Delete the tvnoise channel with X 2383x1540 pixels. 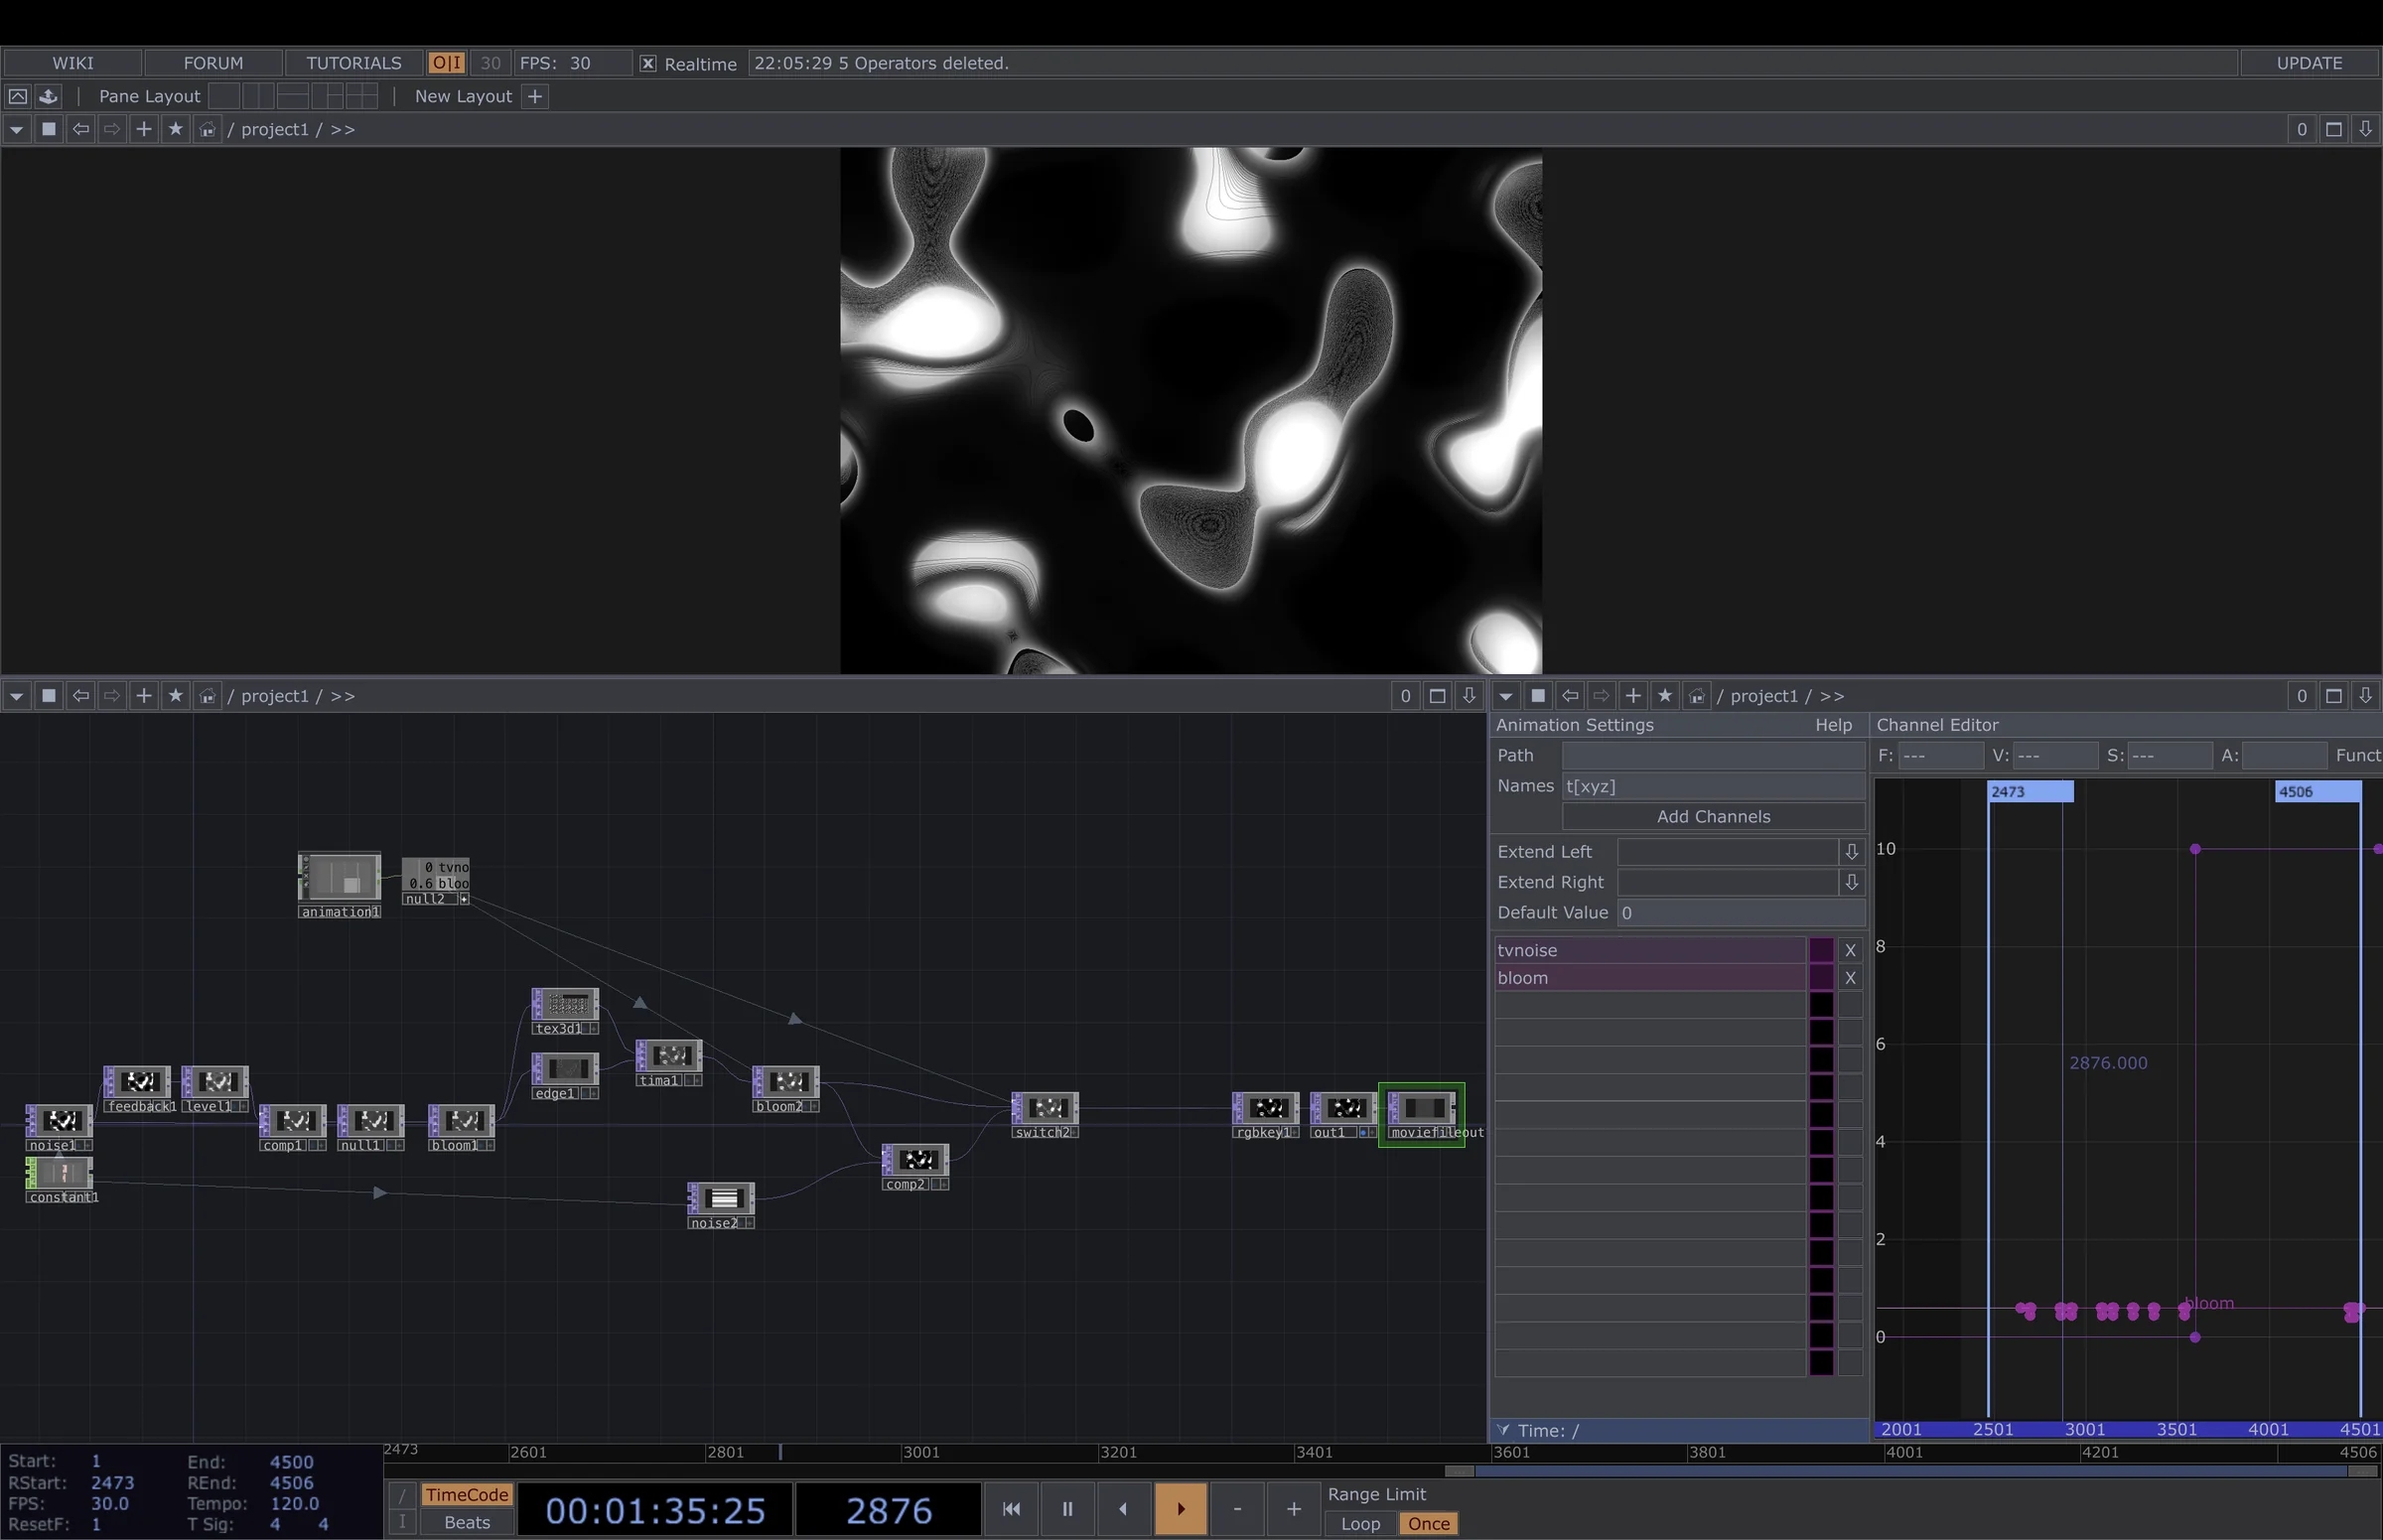click(1850, 950)
